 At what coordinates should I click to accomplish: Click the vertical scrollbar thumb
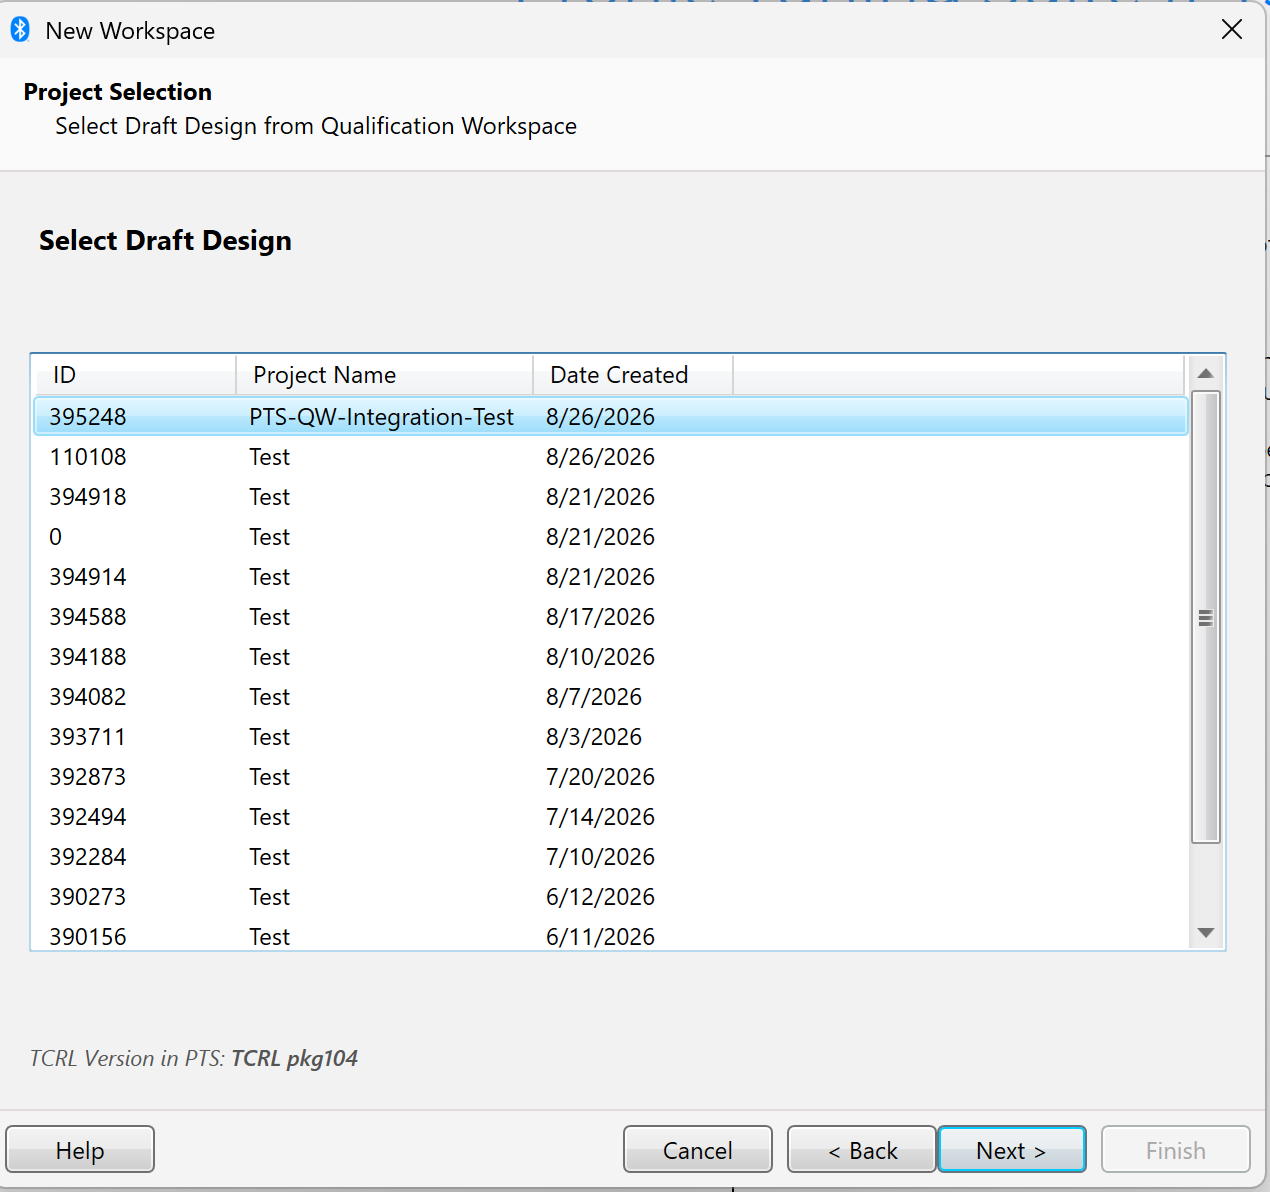click(1206, 618)
